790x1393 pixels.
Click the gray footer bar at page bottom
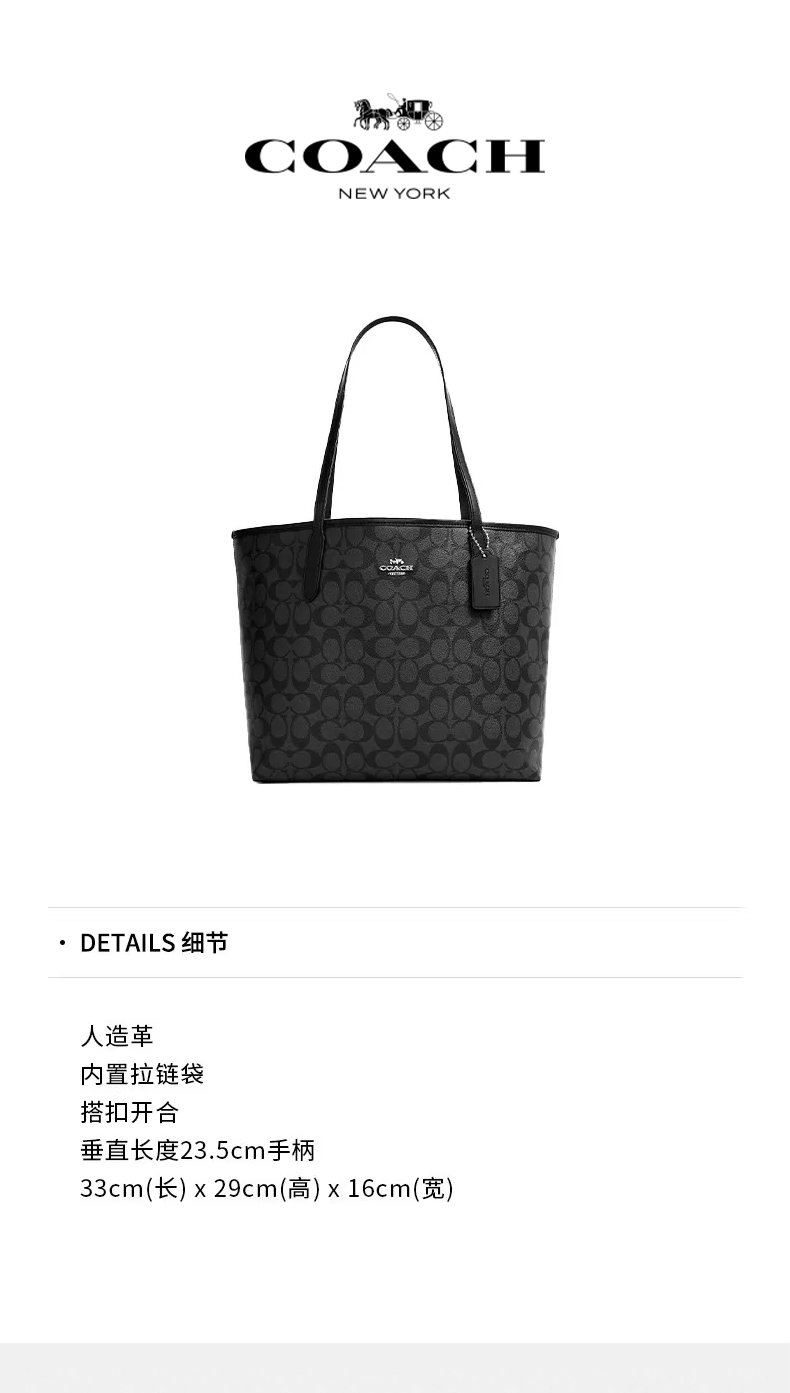pyautogui.click(x=395, y=1368)
